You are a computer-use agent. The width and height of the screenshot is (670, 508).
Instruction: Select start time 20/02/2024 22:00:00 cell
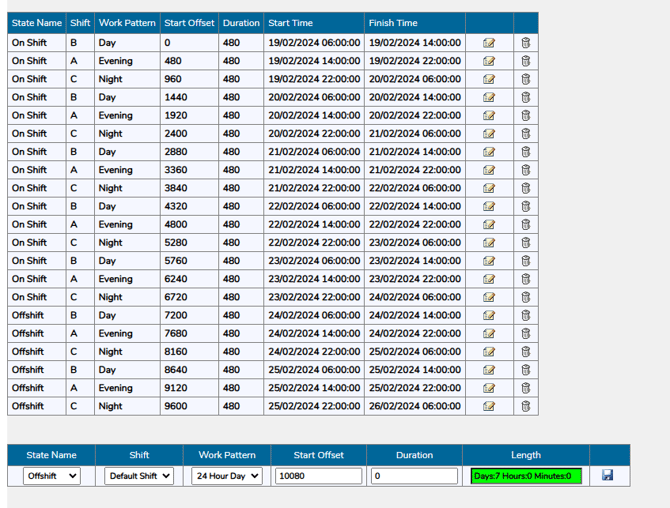tap(314, 134)
